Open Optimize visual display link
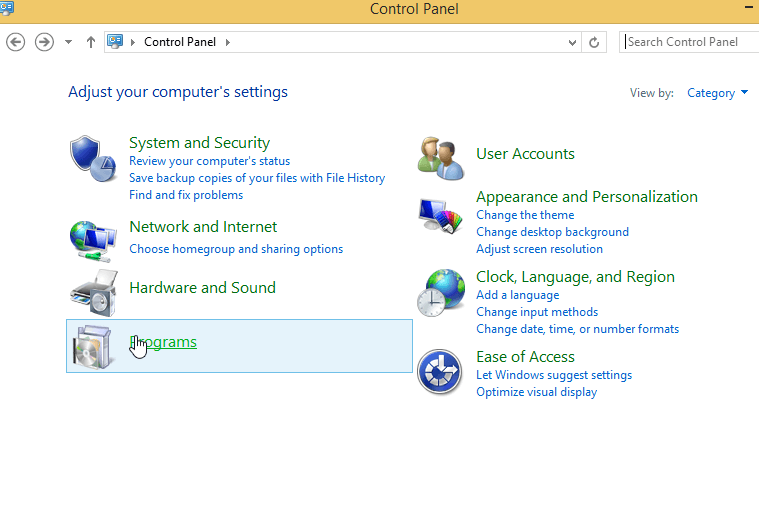 (x=536, y=392)
